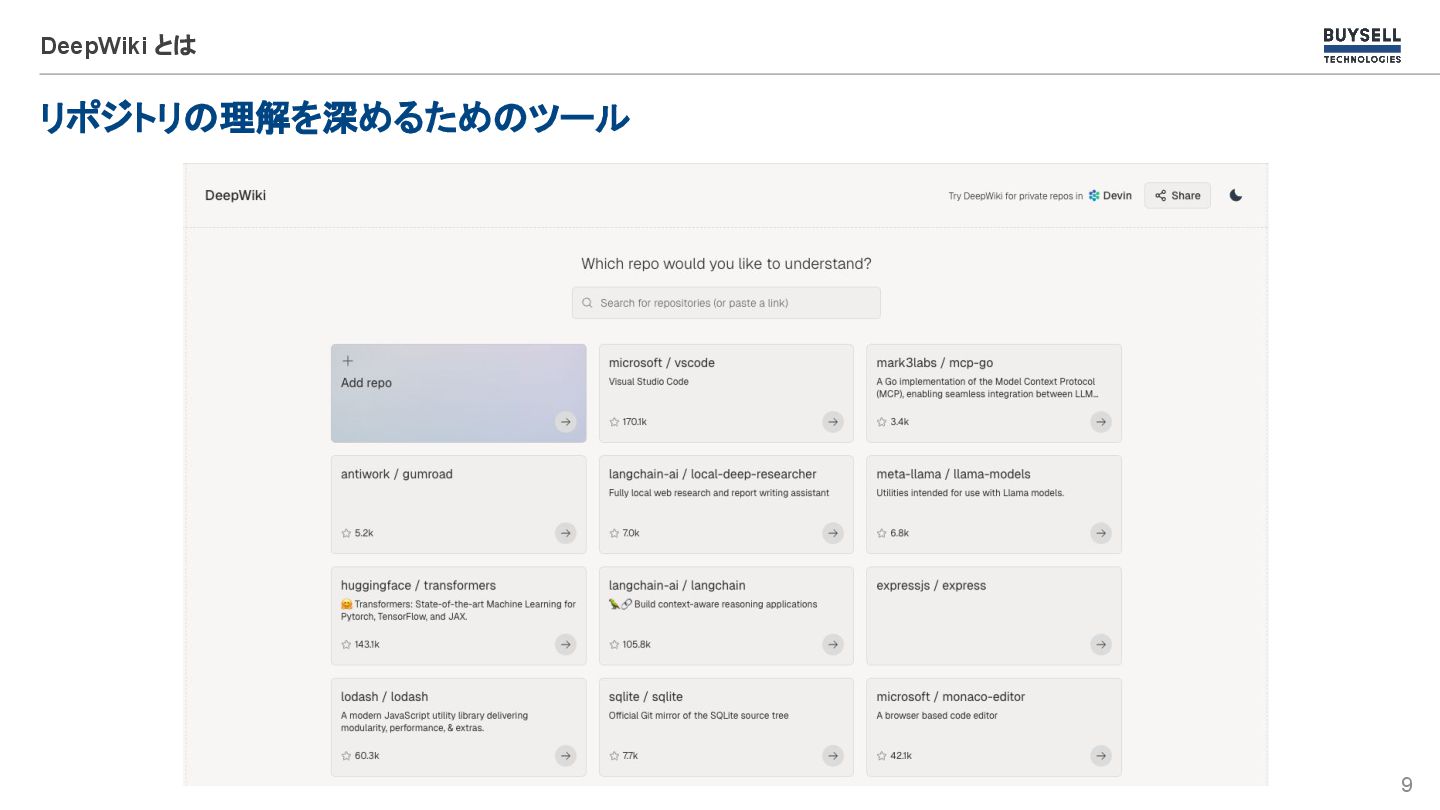The height and width of the screenshot is (810, 1440).
Task: Select the antiwork / gumroad title
Action: (x=397, y=474)
